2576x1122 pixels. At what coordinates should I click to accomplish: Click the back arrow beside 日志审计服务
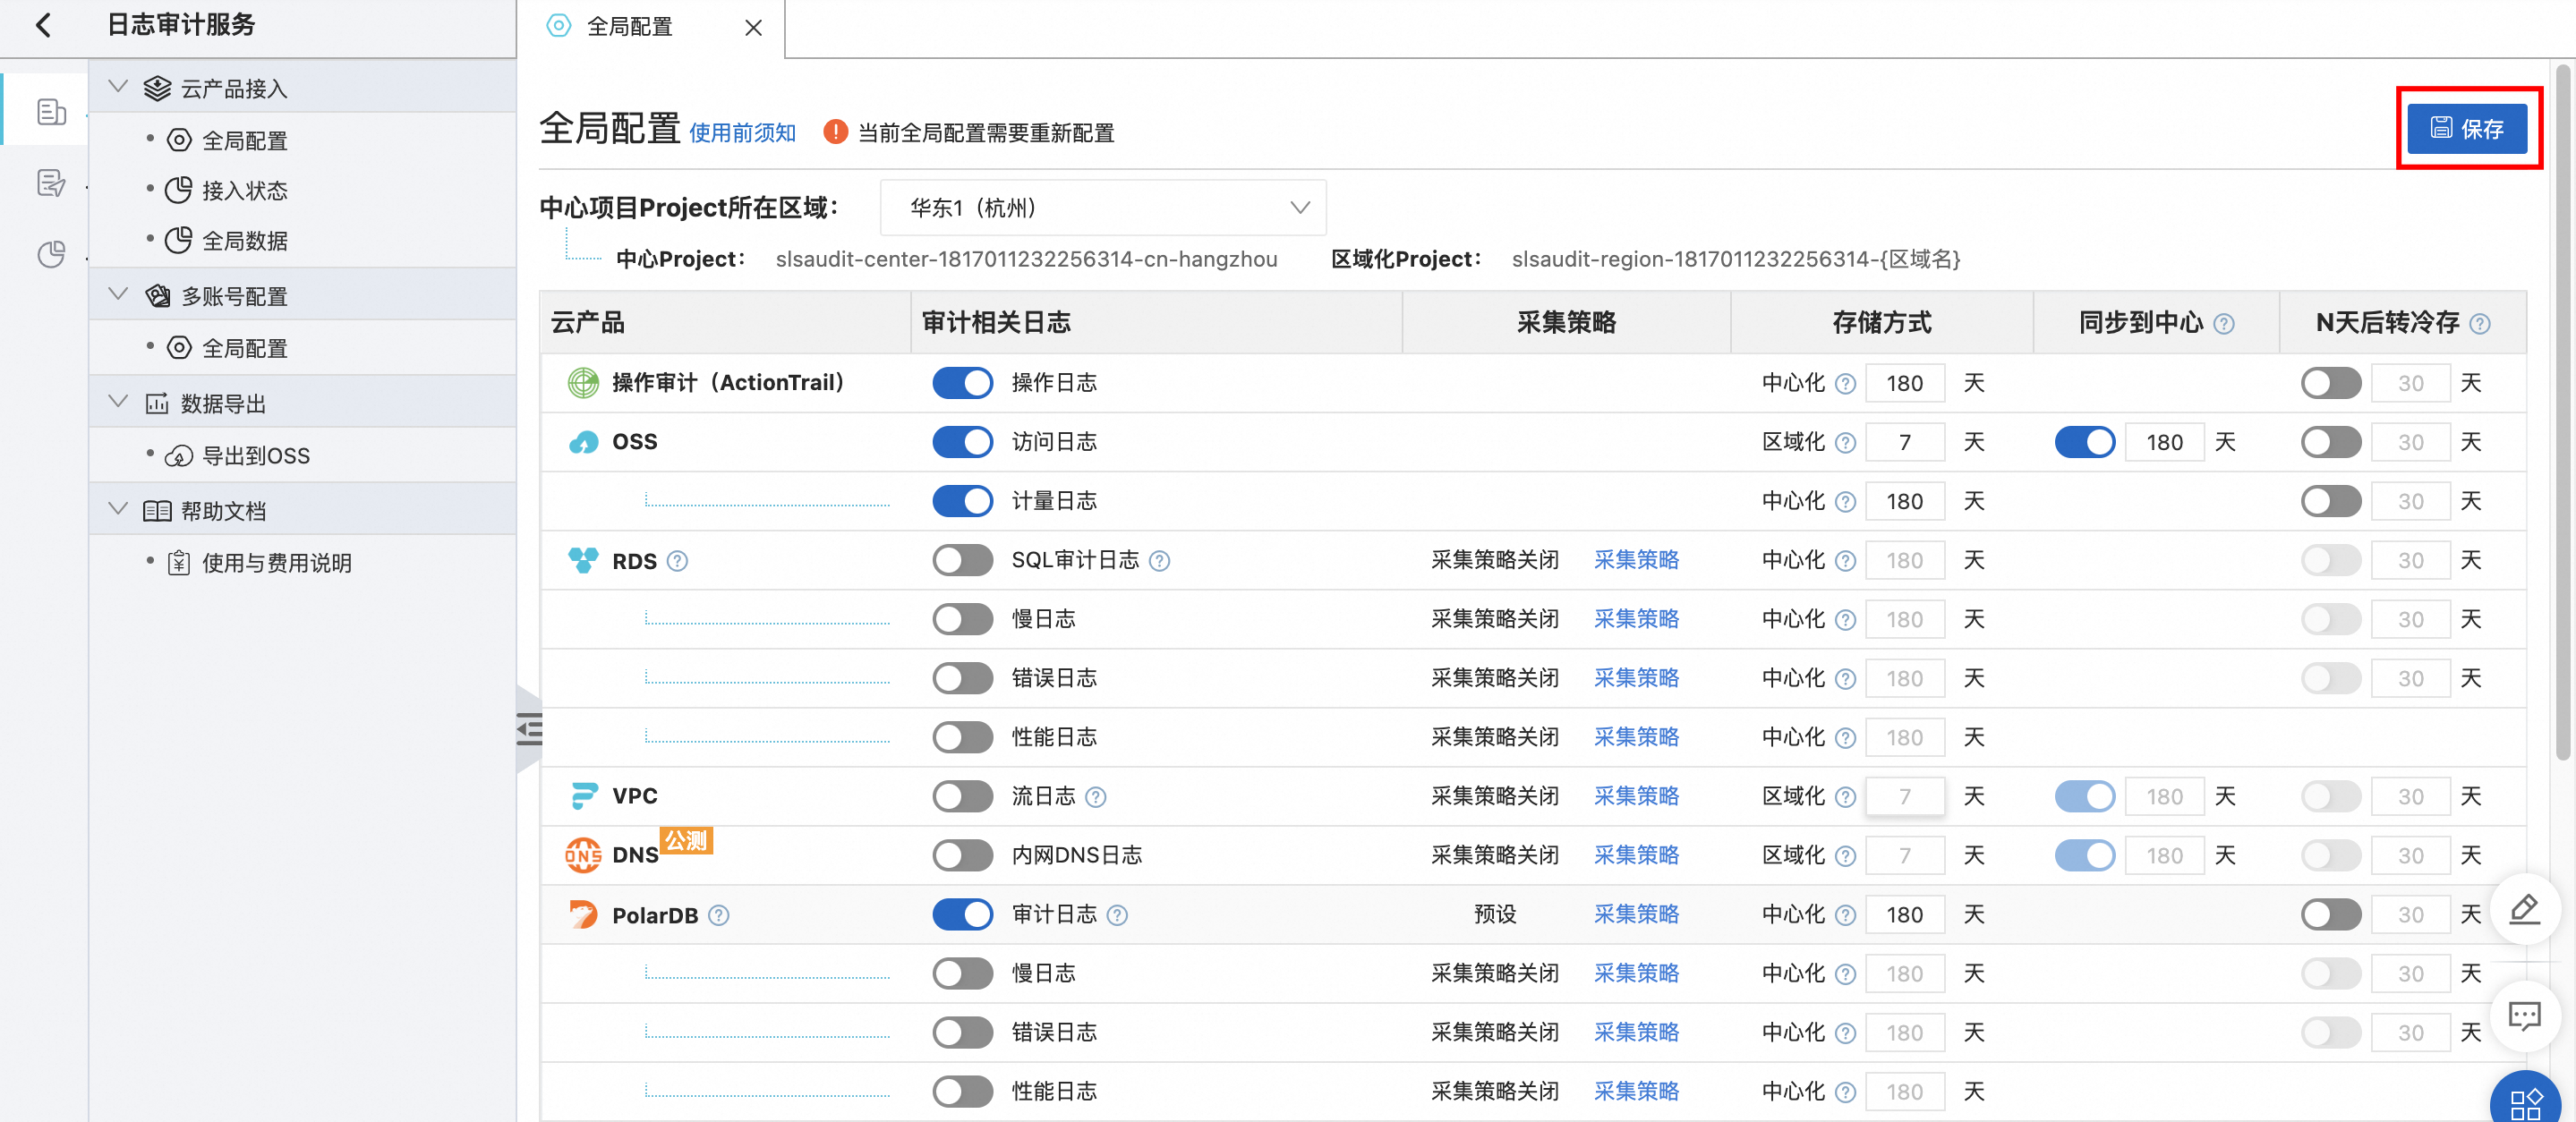tap(43, 25)
